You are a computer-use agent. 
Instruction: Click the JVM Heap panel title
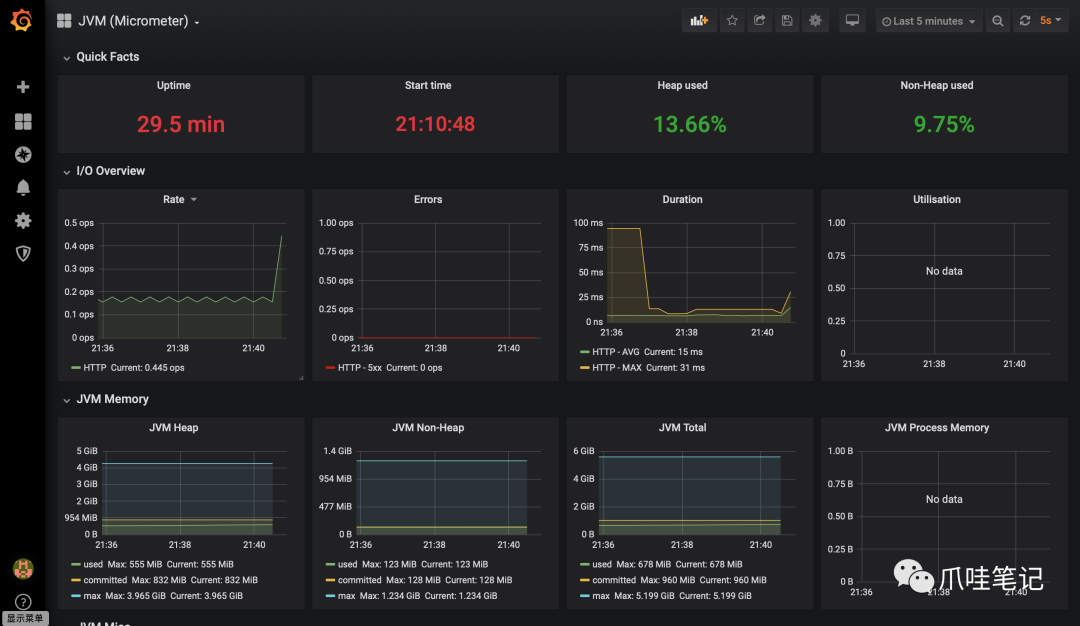tap(174, 428)
